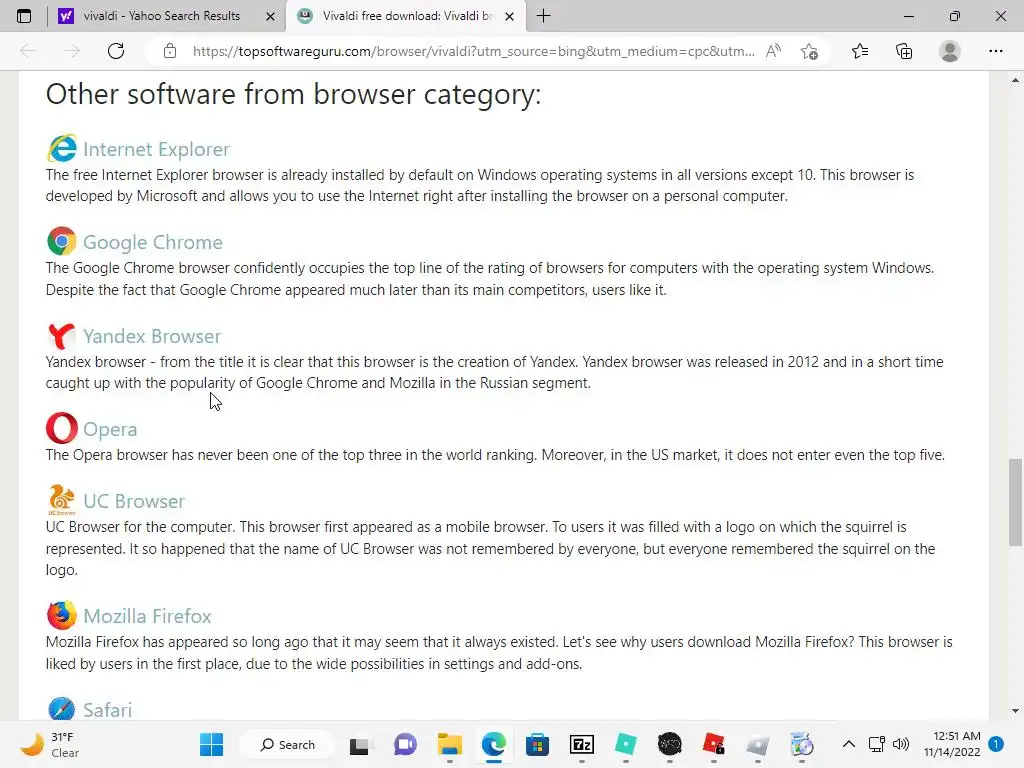View site information lock icon
Viewport: 1024px width, 768px height.
pos(170,51)
